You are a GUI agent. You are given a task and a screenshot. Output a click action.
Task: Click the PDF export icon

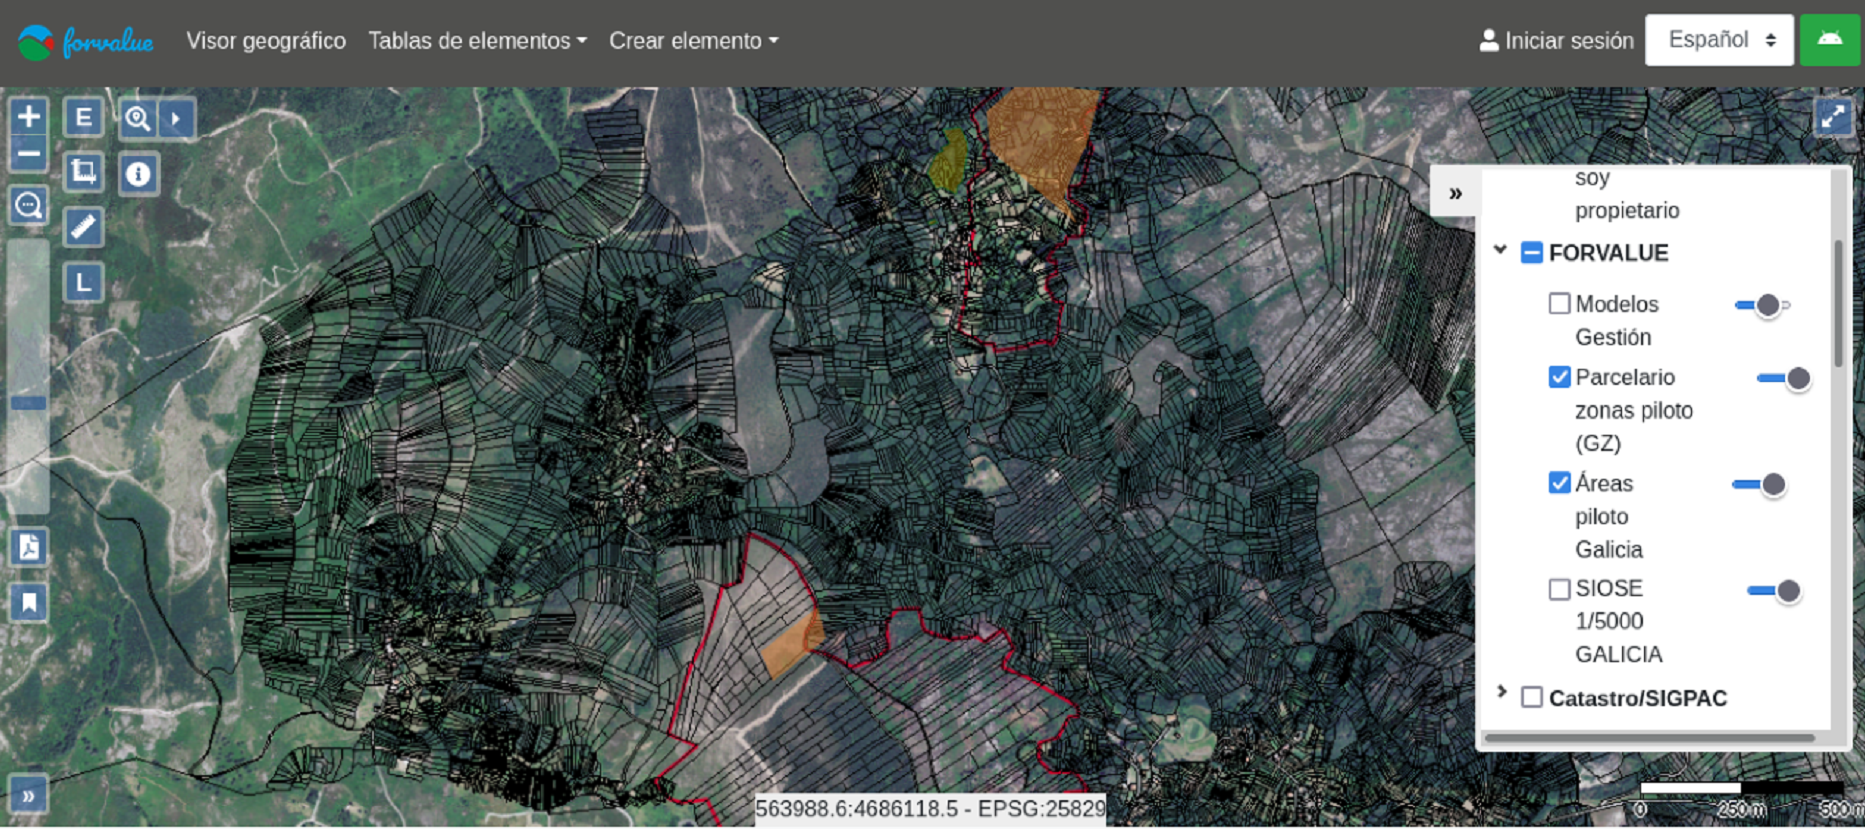(29, 547)
